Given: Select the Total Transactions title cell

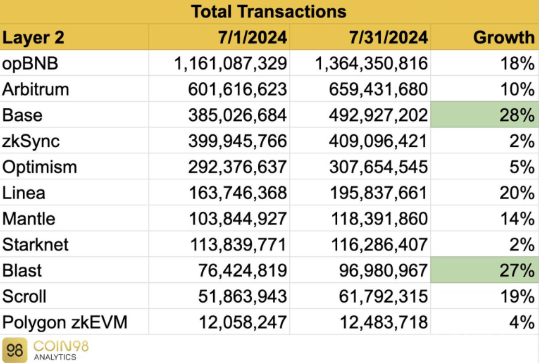Looking at the screenshot, I should (x=270, y=12).
